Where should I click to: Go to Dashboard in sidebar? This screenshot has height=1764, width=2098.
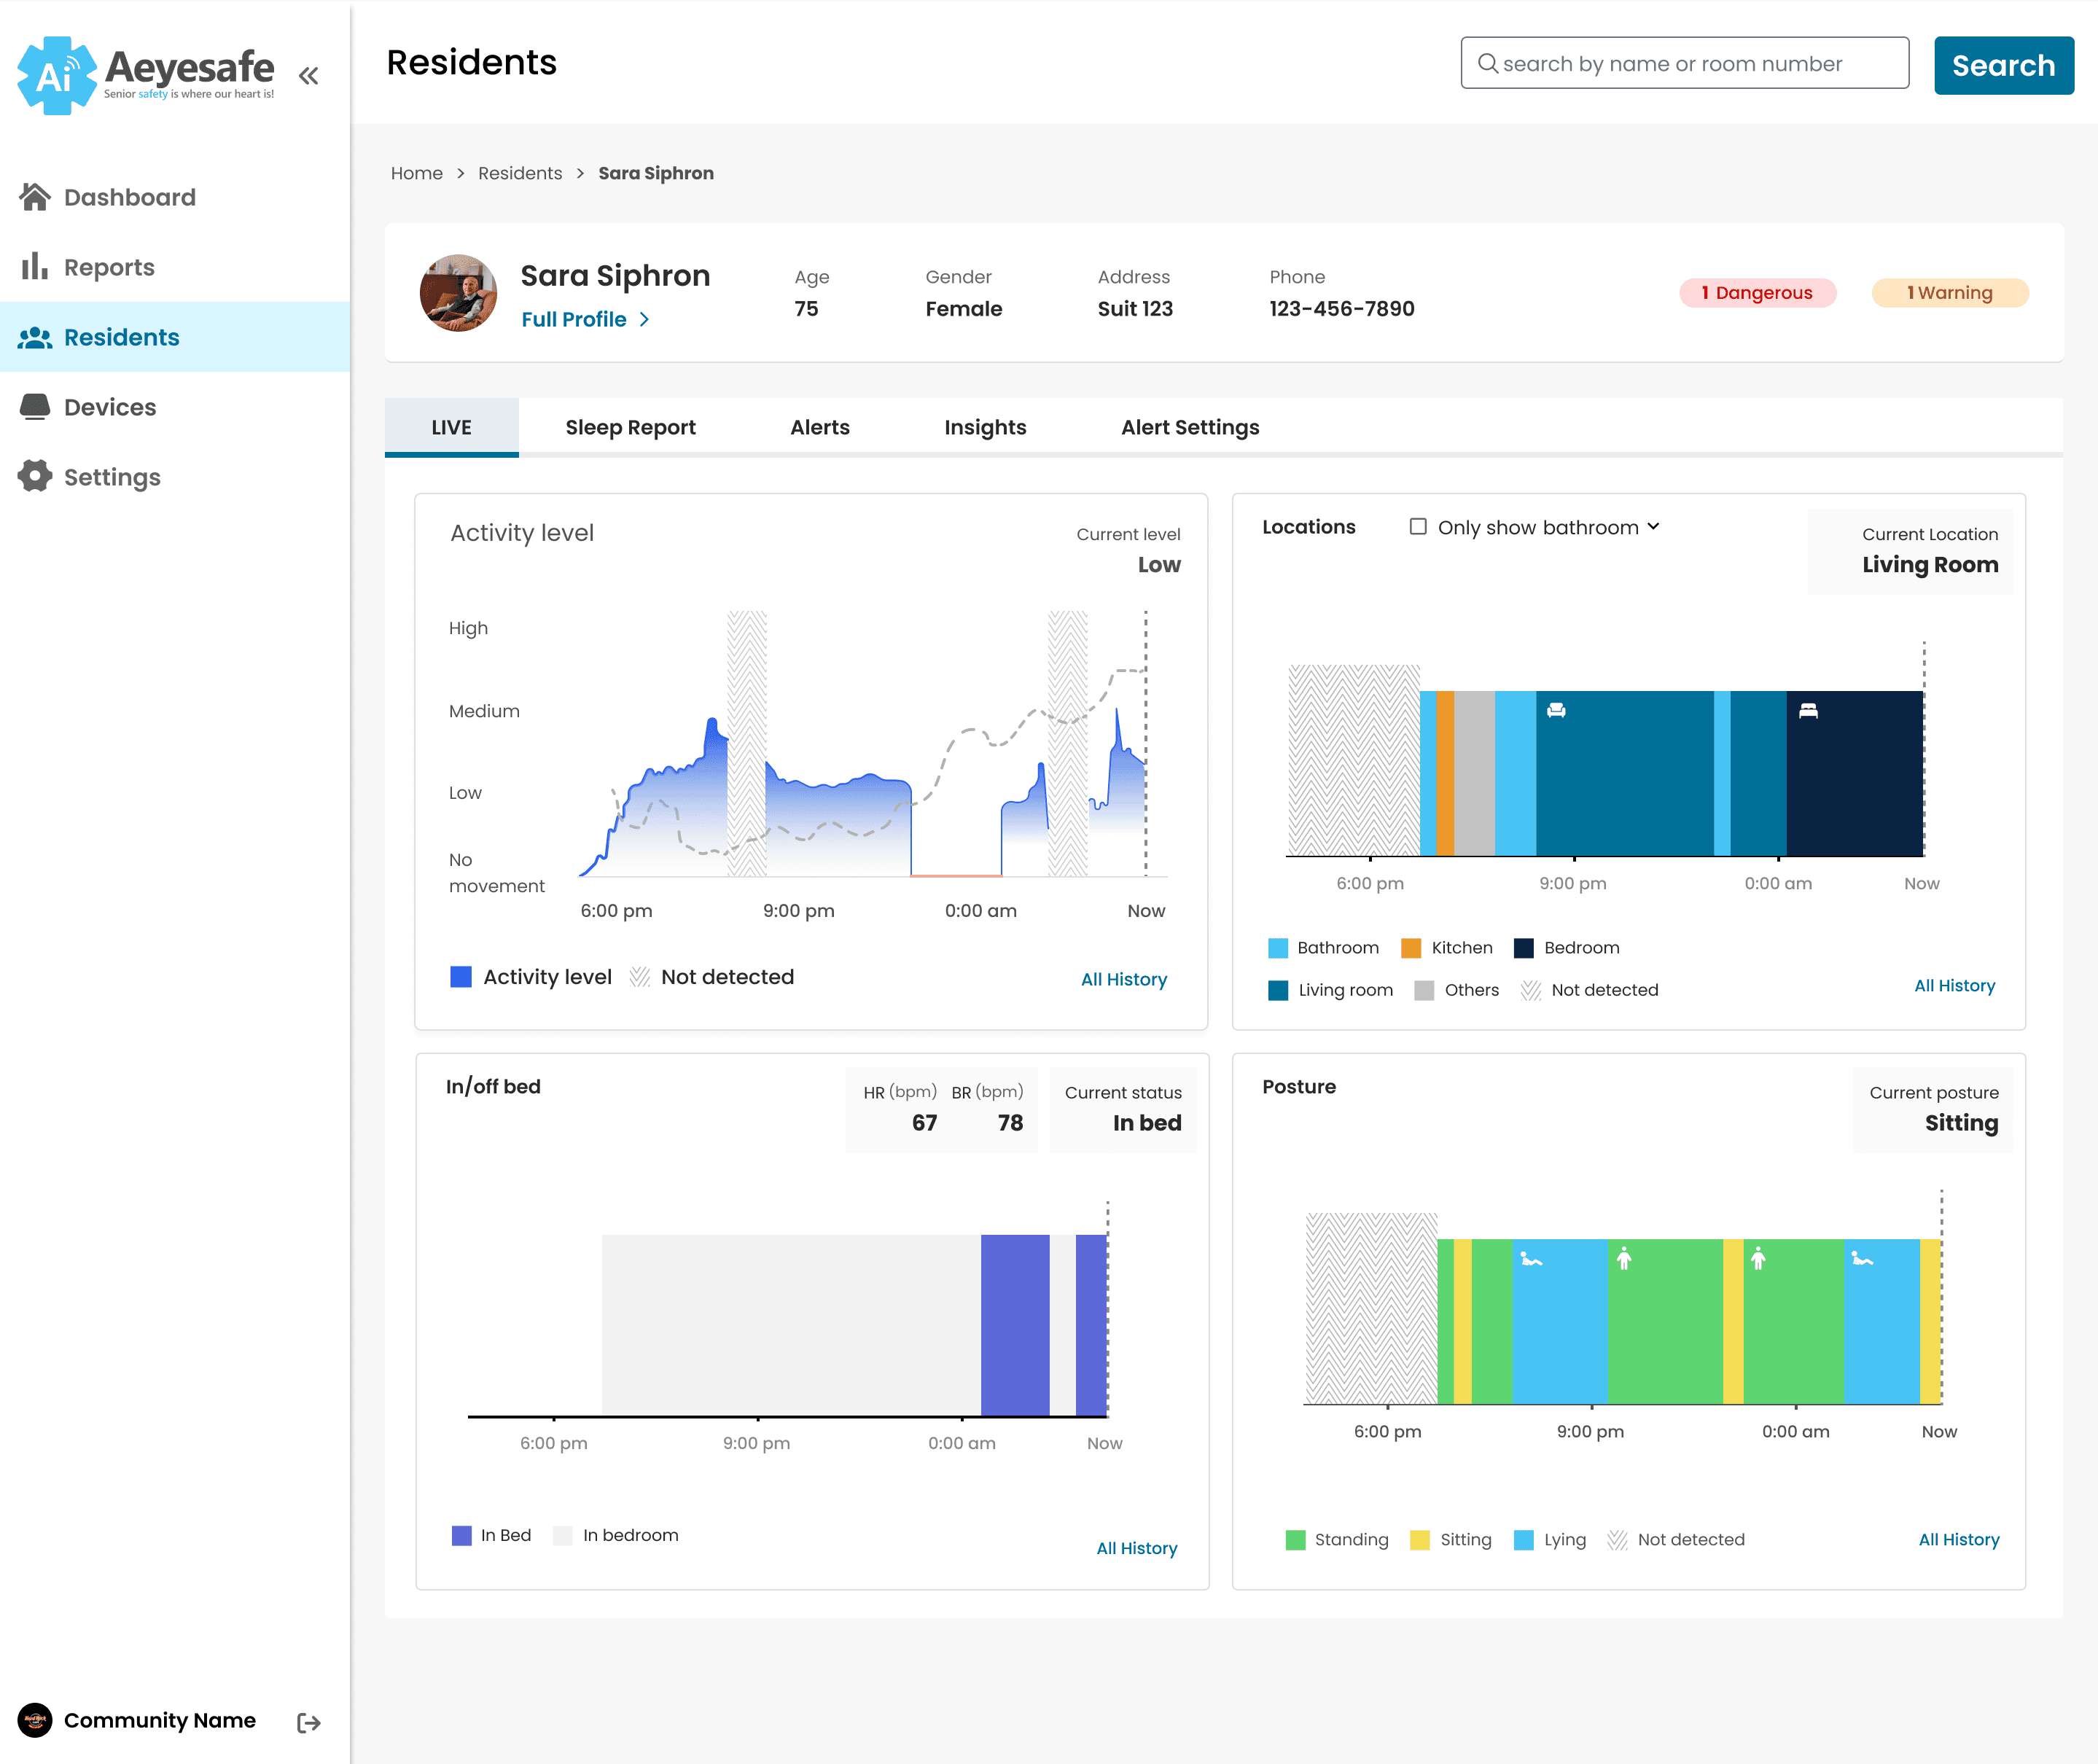click(x=175, y=197)
